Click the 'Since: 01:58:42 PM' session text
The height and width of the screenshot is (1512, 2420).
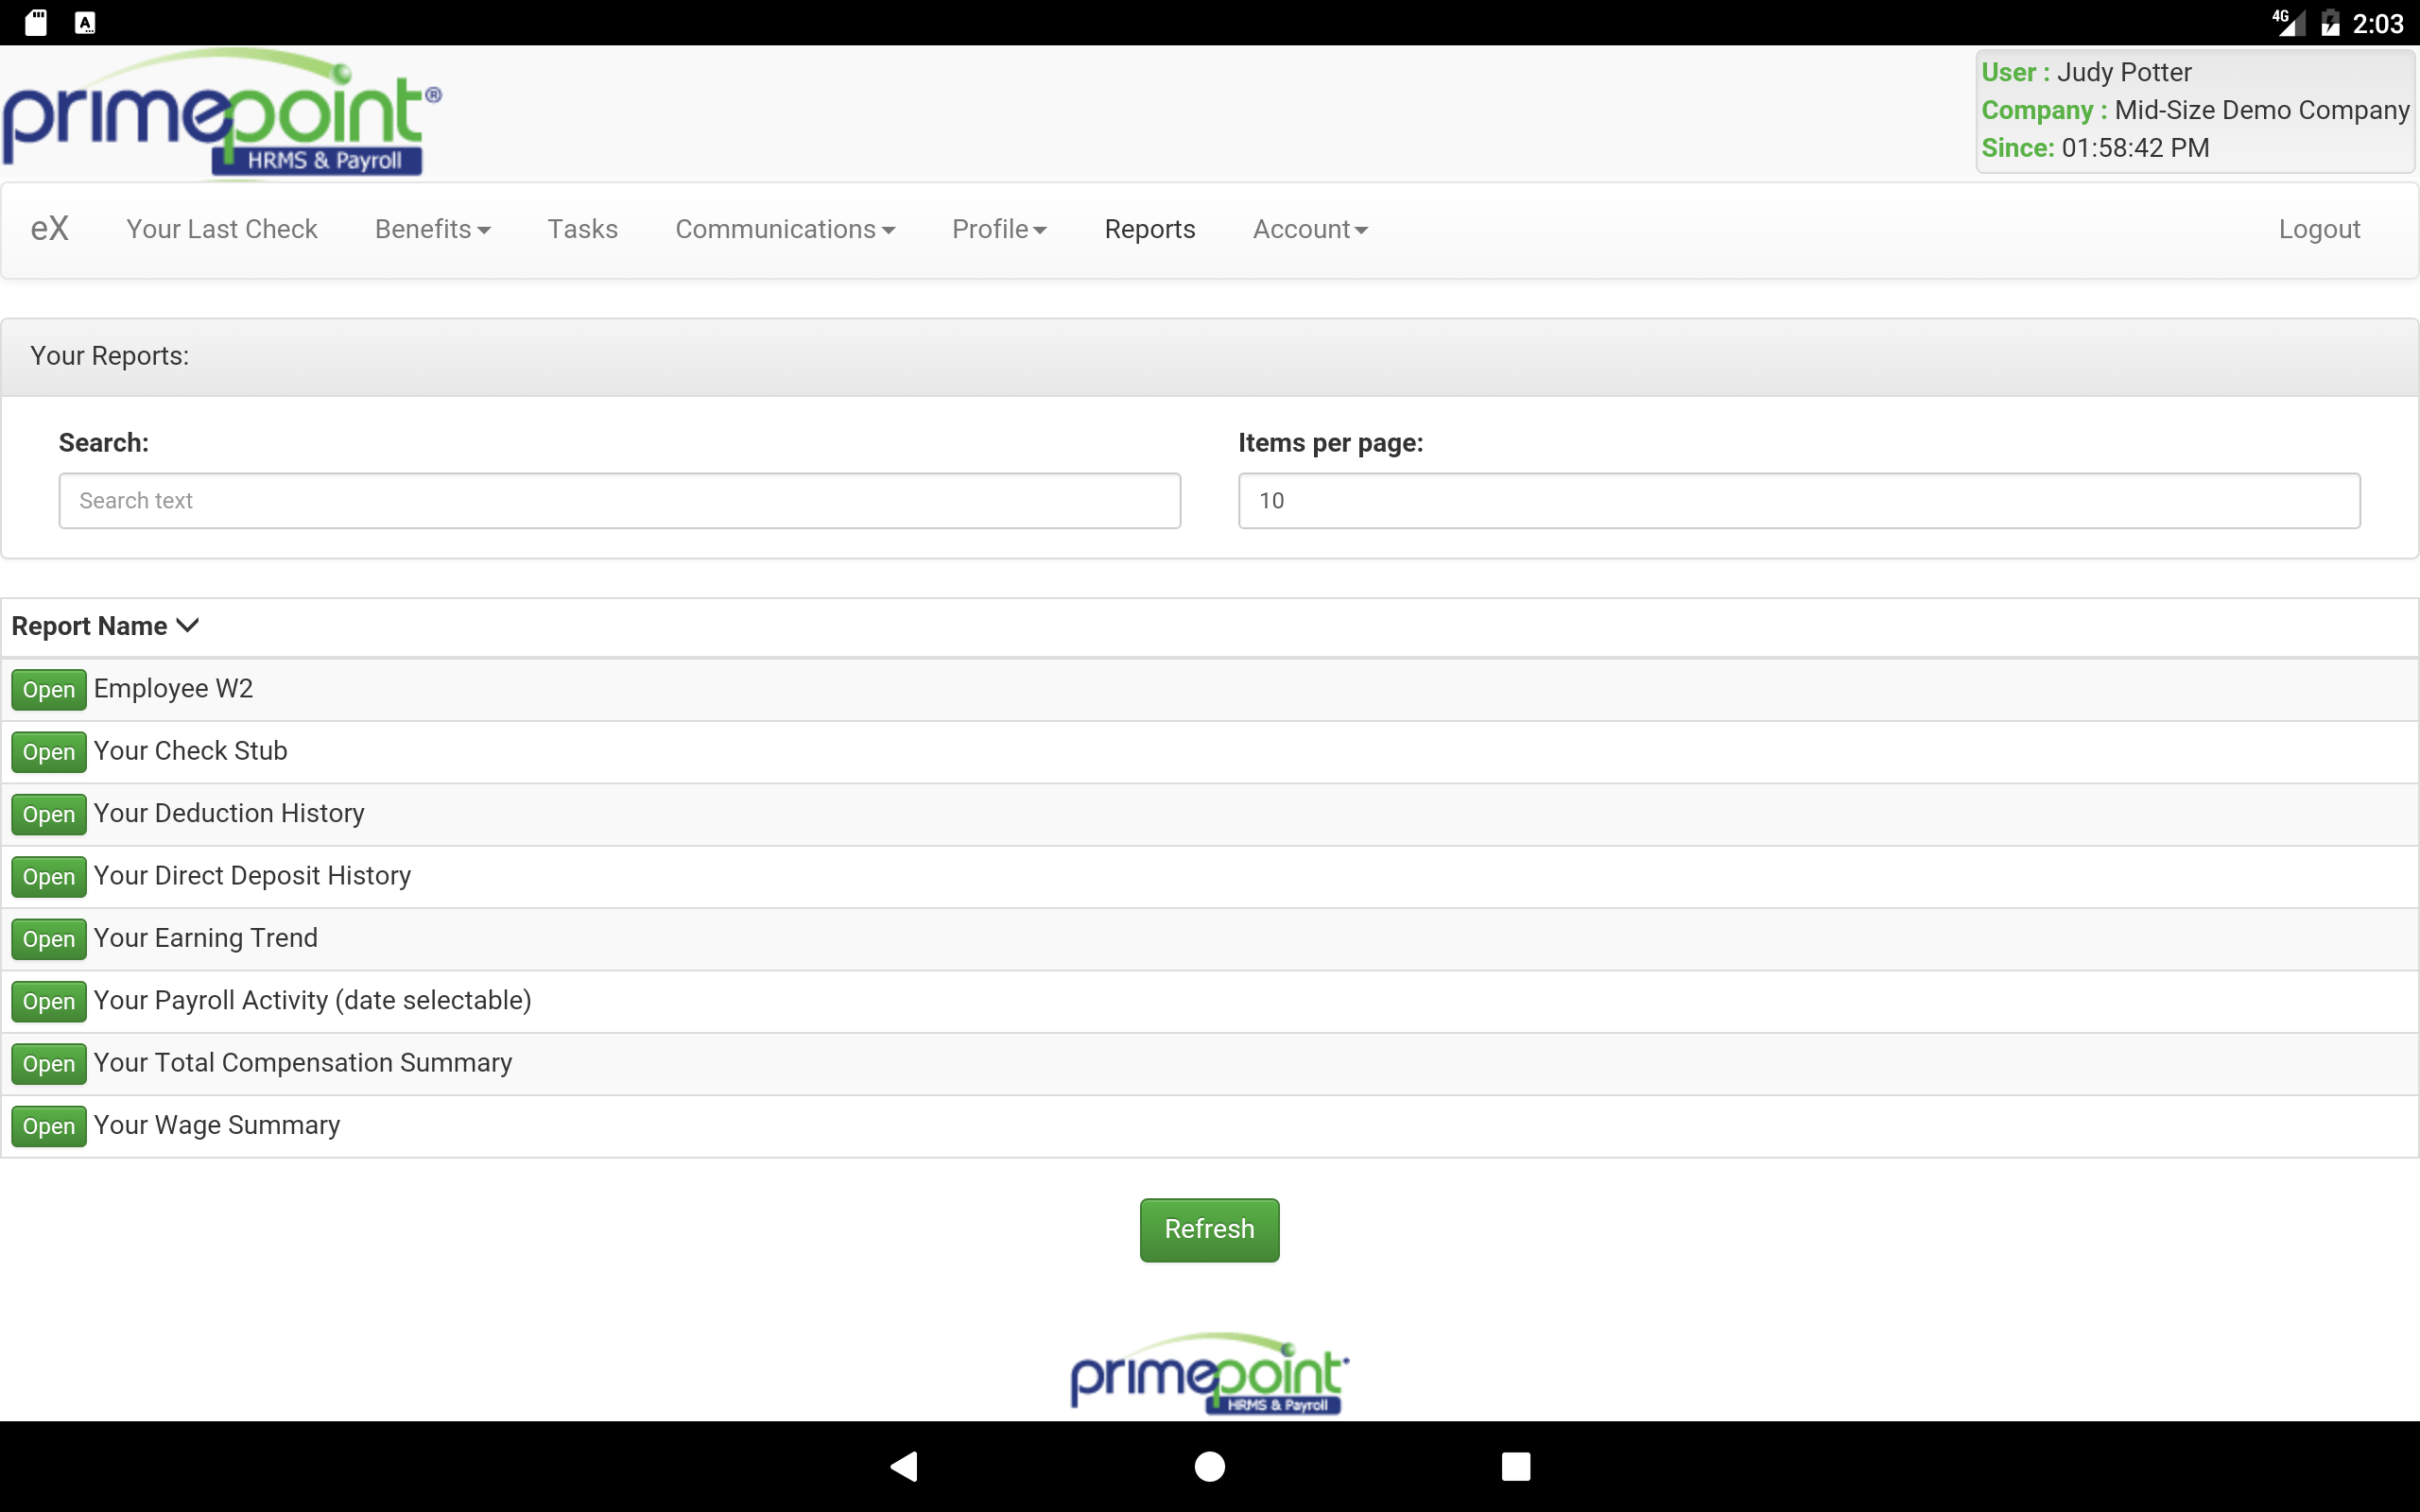point(2095,148)
